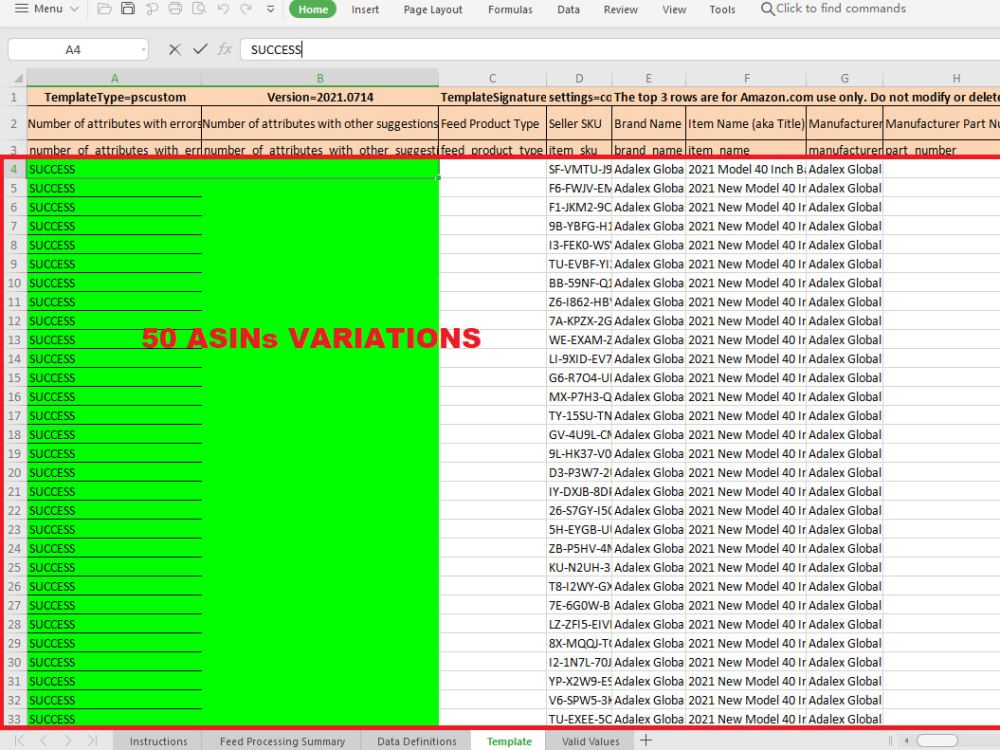Viewport: 1000px width, 750px height.
Task: Click SKU cell 'F6-FWJV-EN' in row 5
Action: 579,188
